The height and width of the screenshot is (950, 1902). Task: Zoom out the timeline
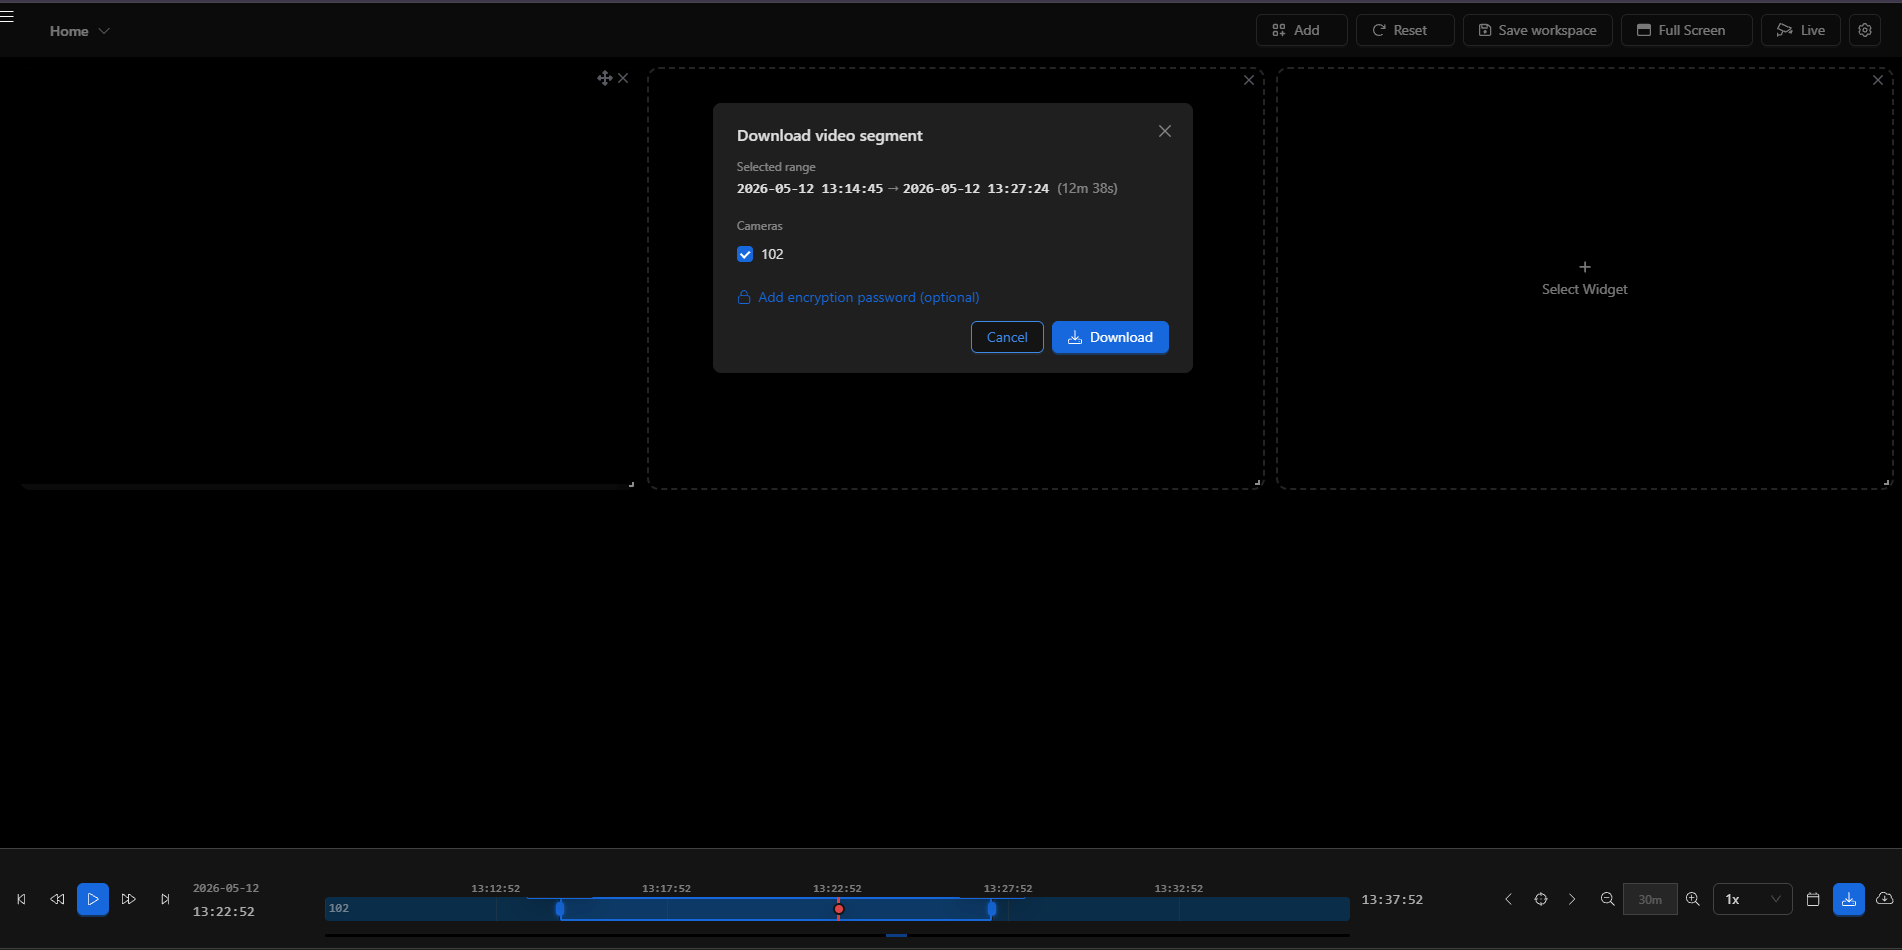coord(1607,899)
